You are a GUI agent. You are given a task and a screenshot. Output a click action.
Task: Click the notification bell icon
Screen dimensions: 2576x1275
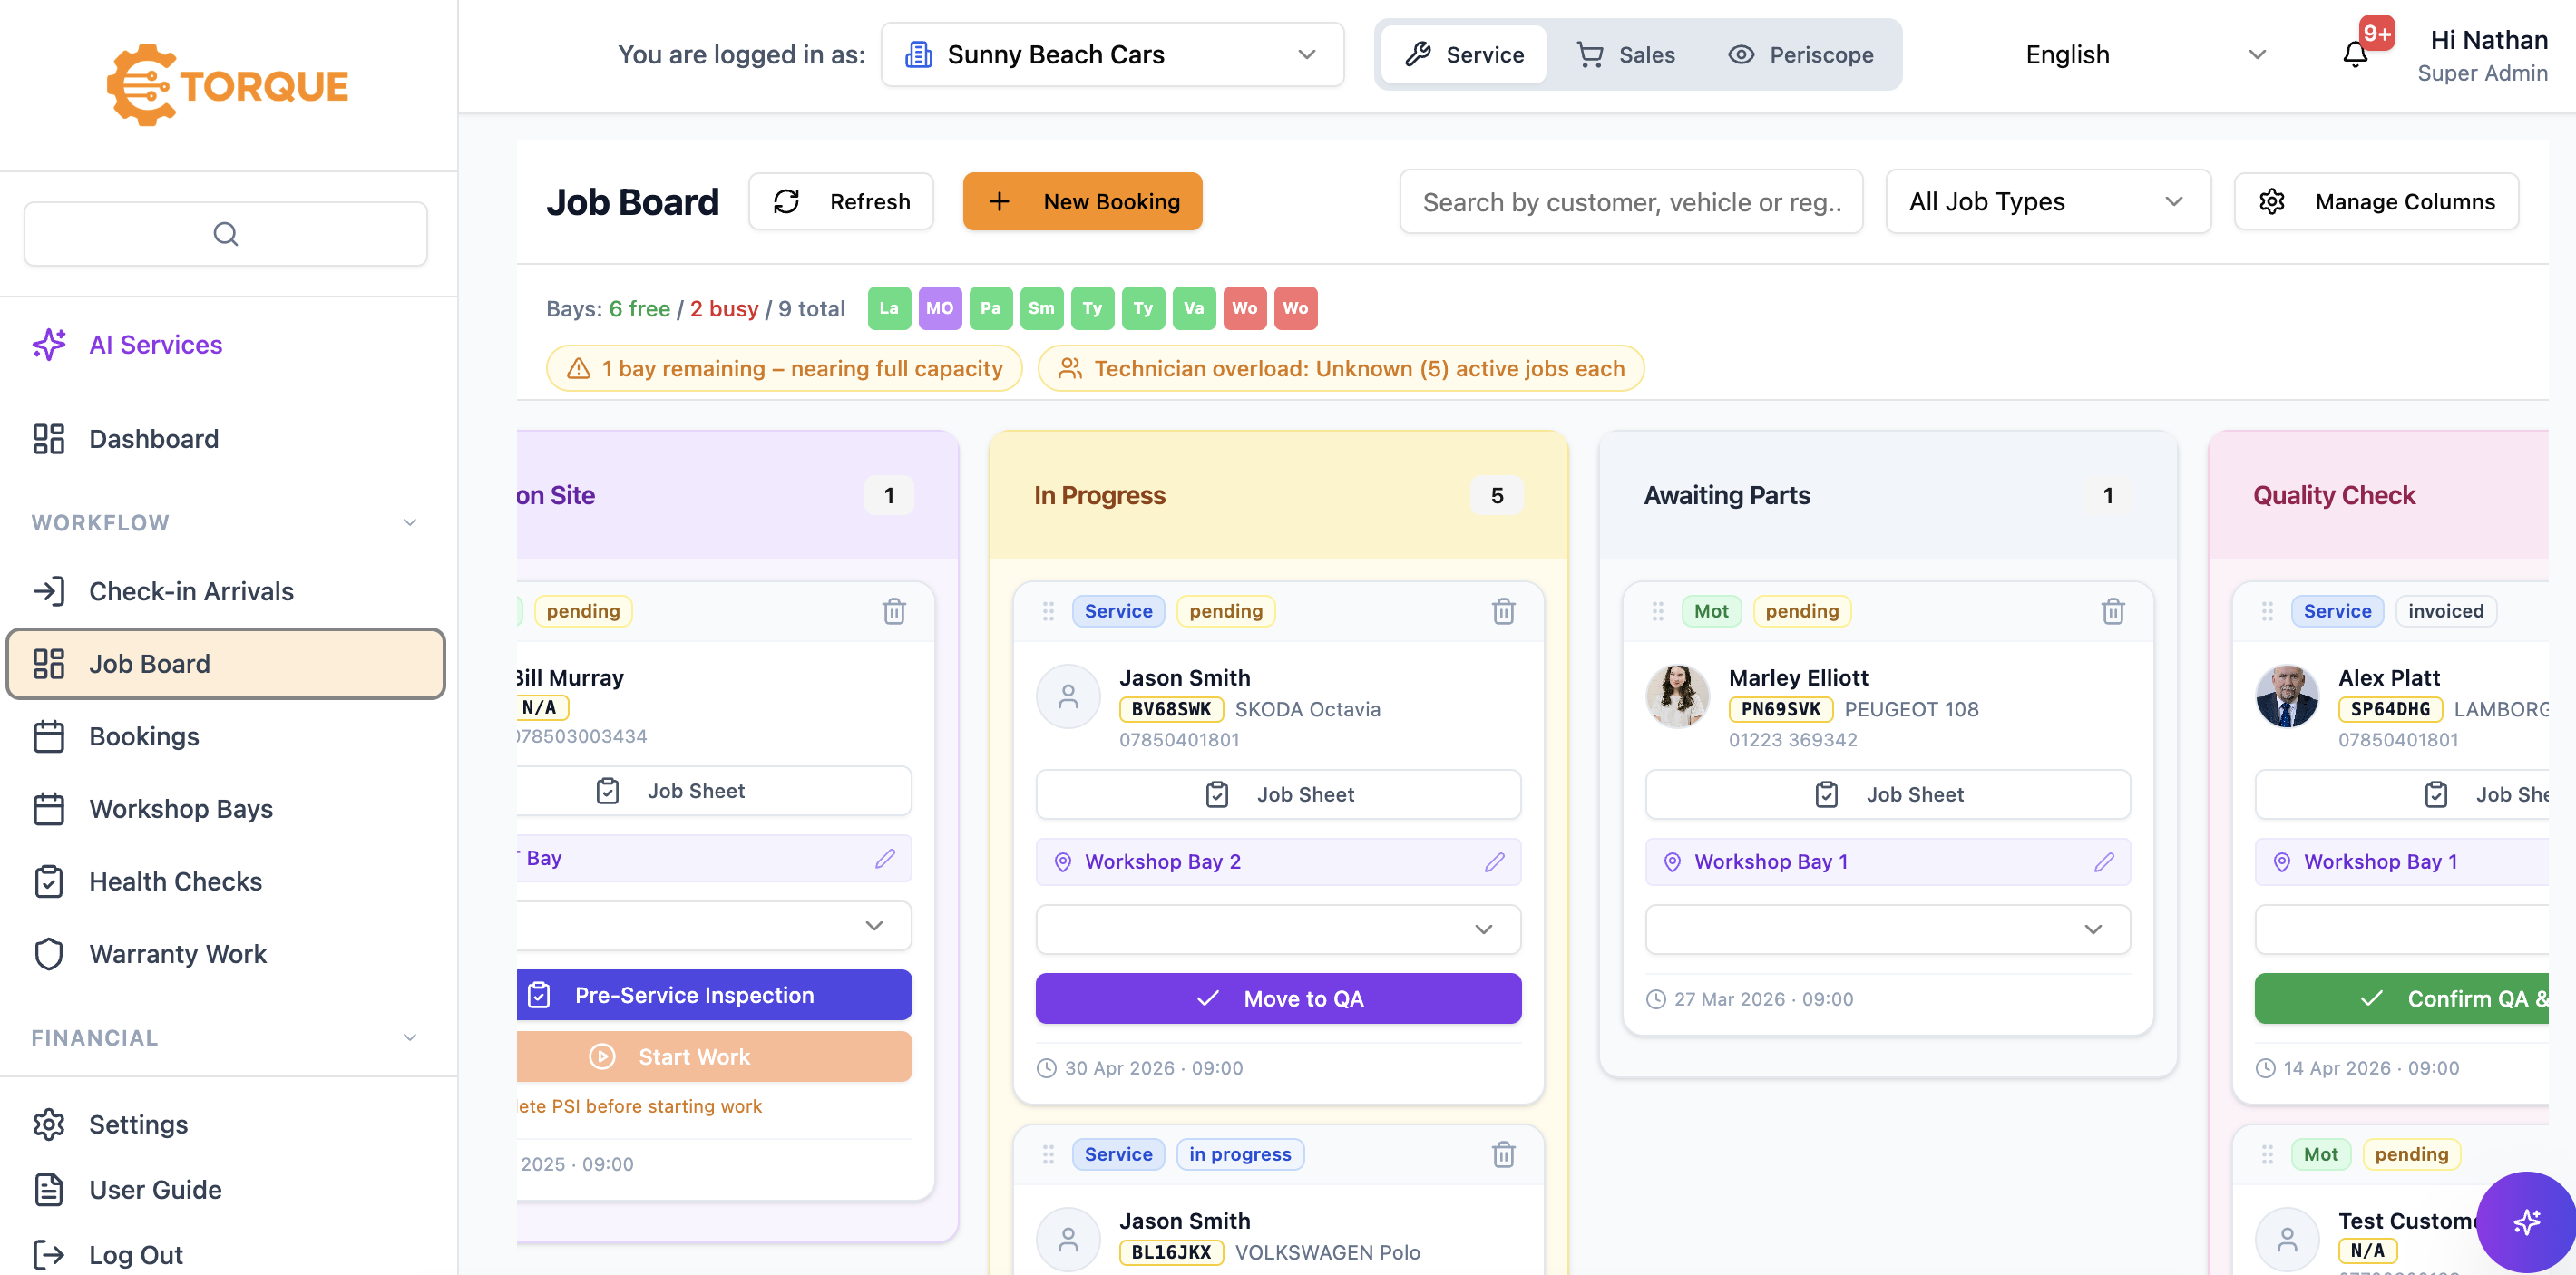pos(2355,54)
